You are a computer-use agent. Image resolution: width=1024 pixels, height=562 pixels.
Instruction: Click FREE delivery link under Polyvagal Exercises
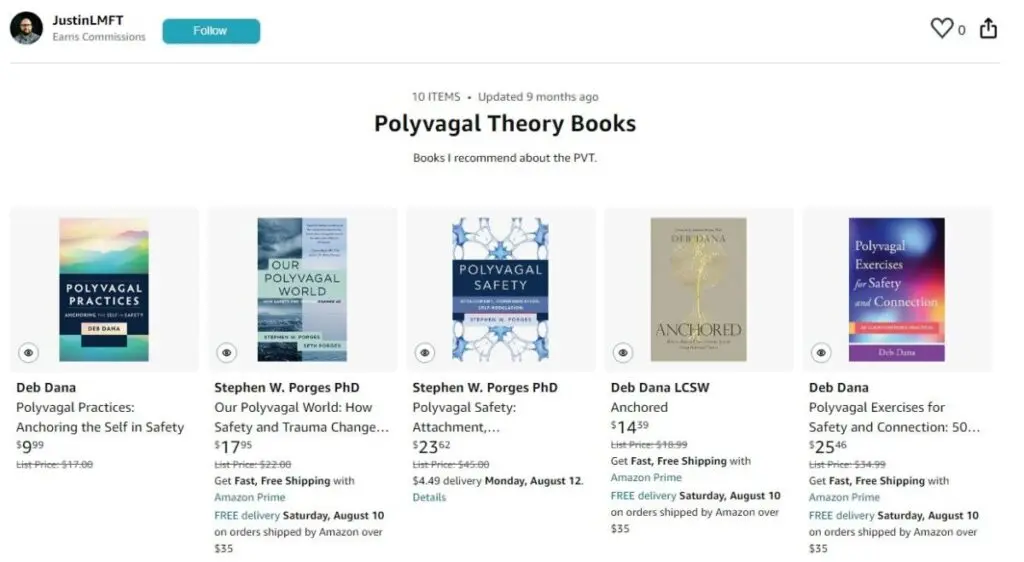[x=842, y=515]
